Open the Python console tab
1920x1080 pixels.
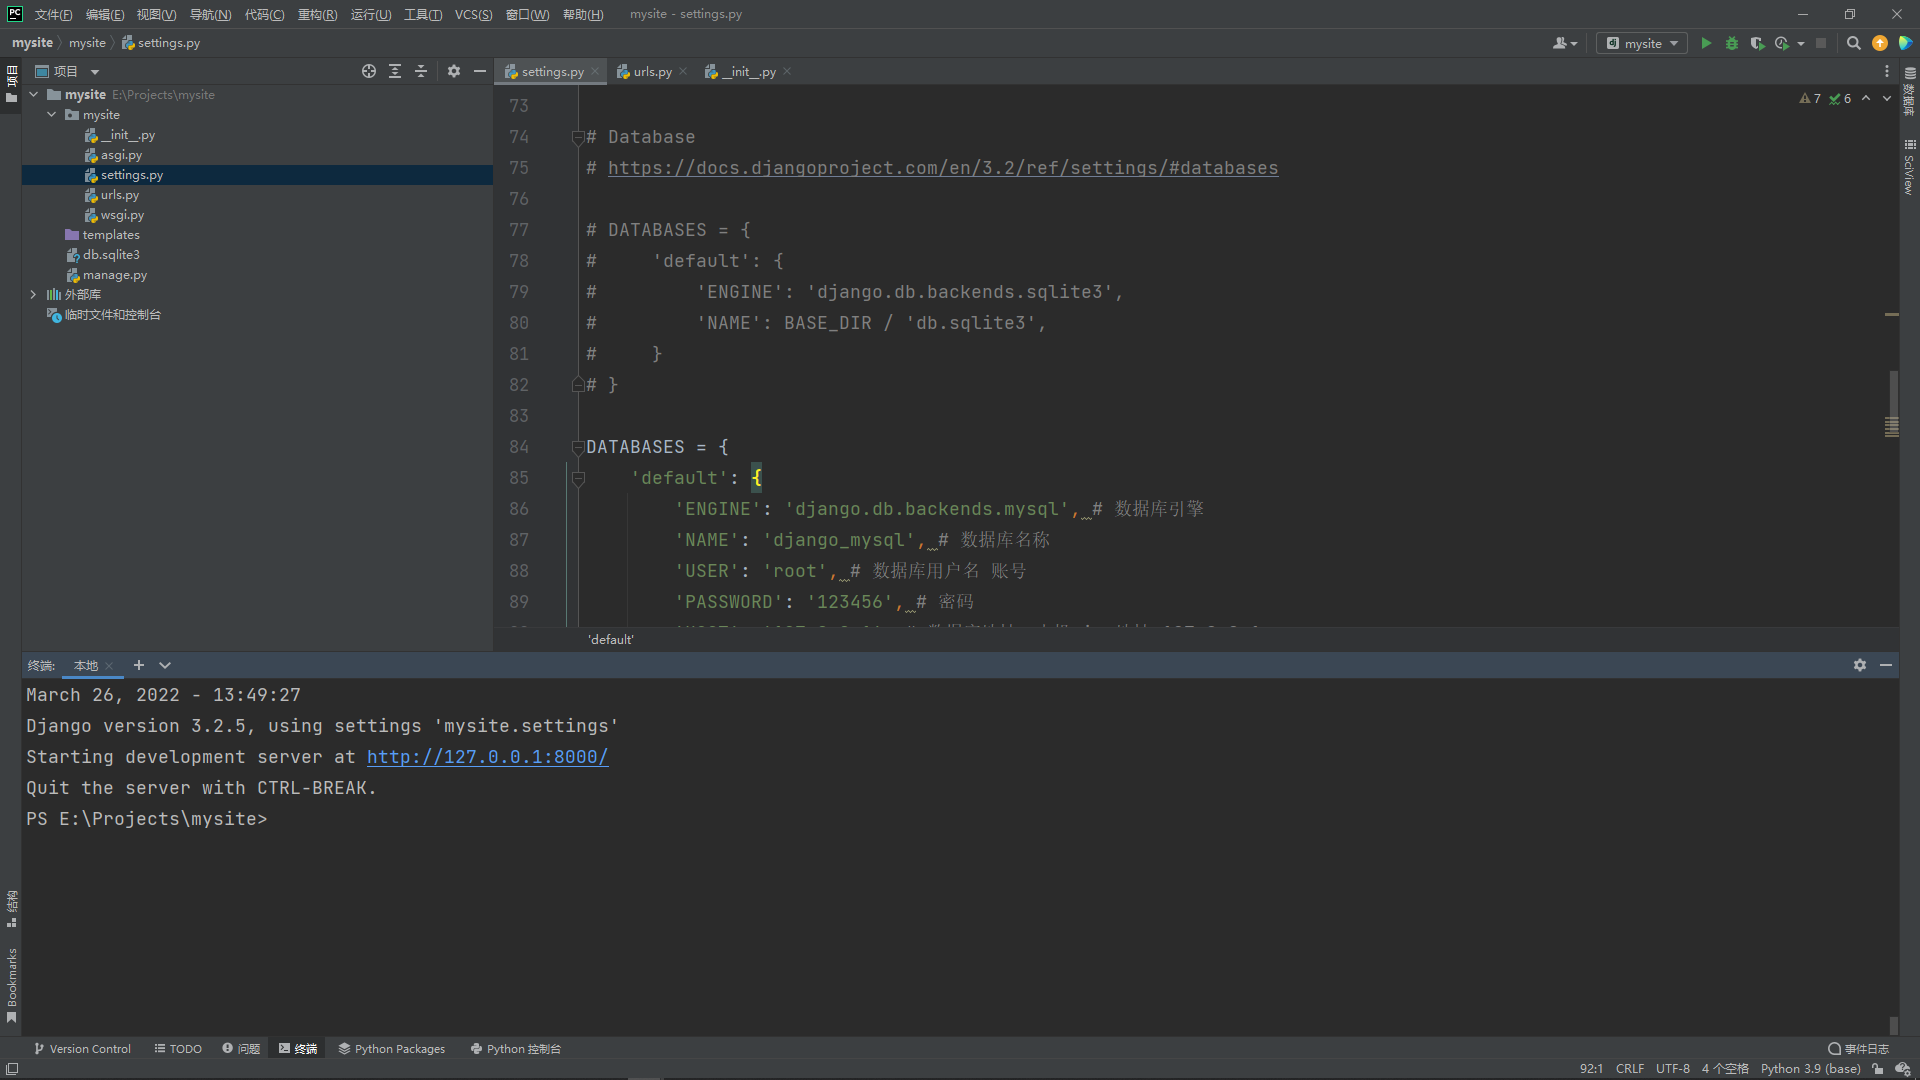coord(516,1049)
